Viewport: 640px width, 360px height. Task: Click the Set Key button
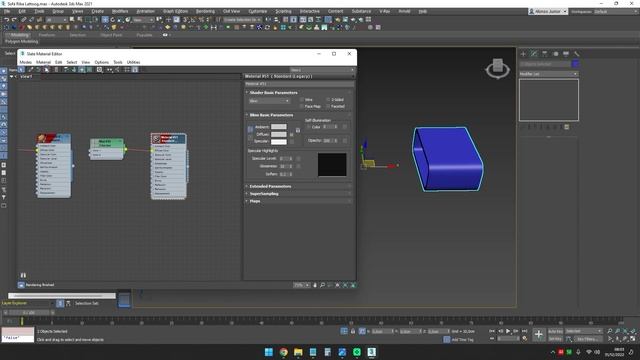click(x=555, y=339)
